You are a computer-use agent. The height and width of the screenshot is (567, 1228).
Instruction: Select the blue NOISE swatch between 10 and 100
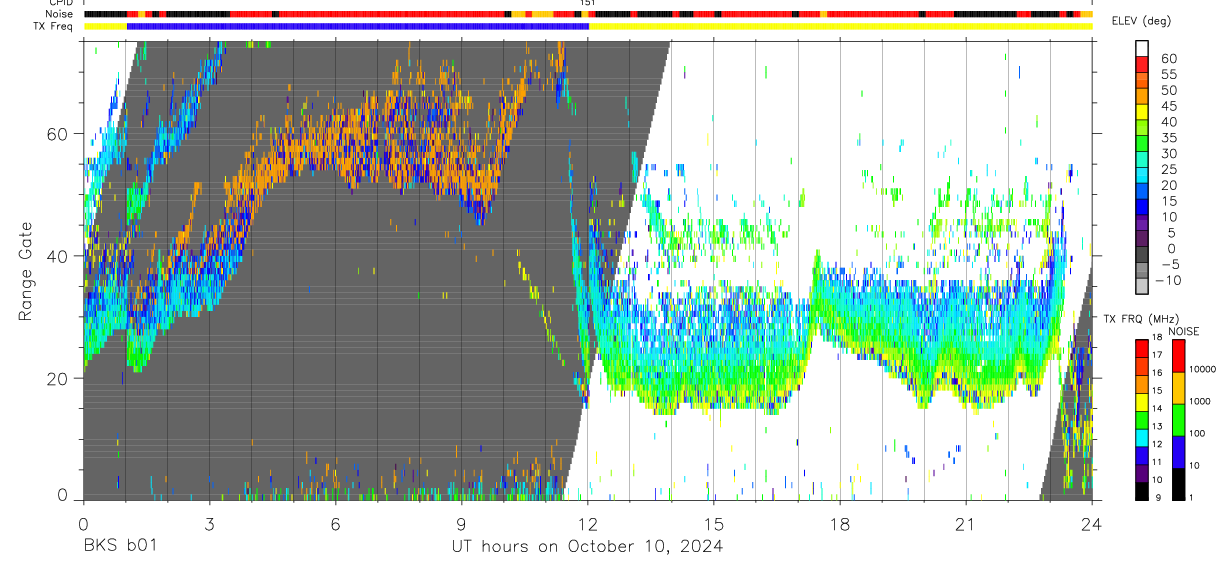coord(1178,452)
